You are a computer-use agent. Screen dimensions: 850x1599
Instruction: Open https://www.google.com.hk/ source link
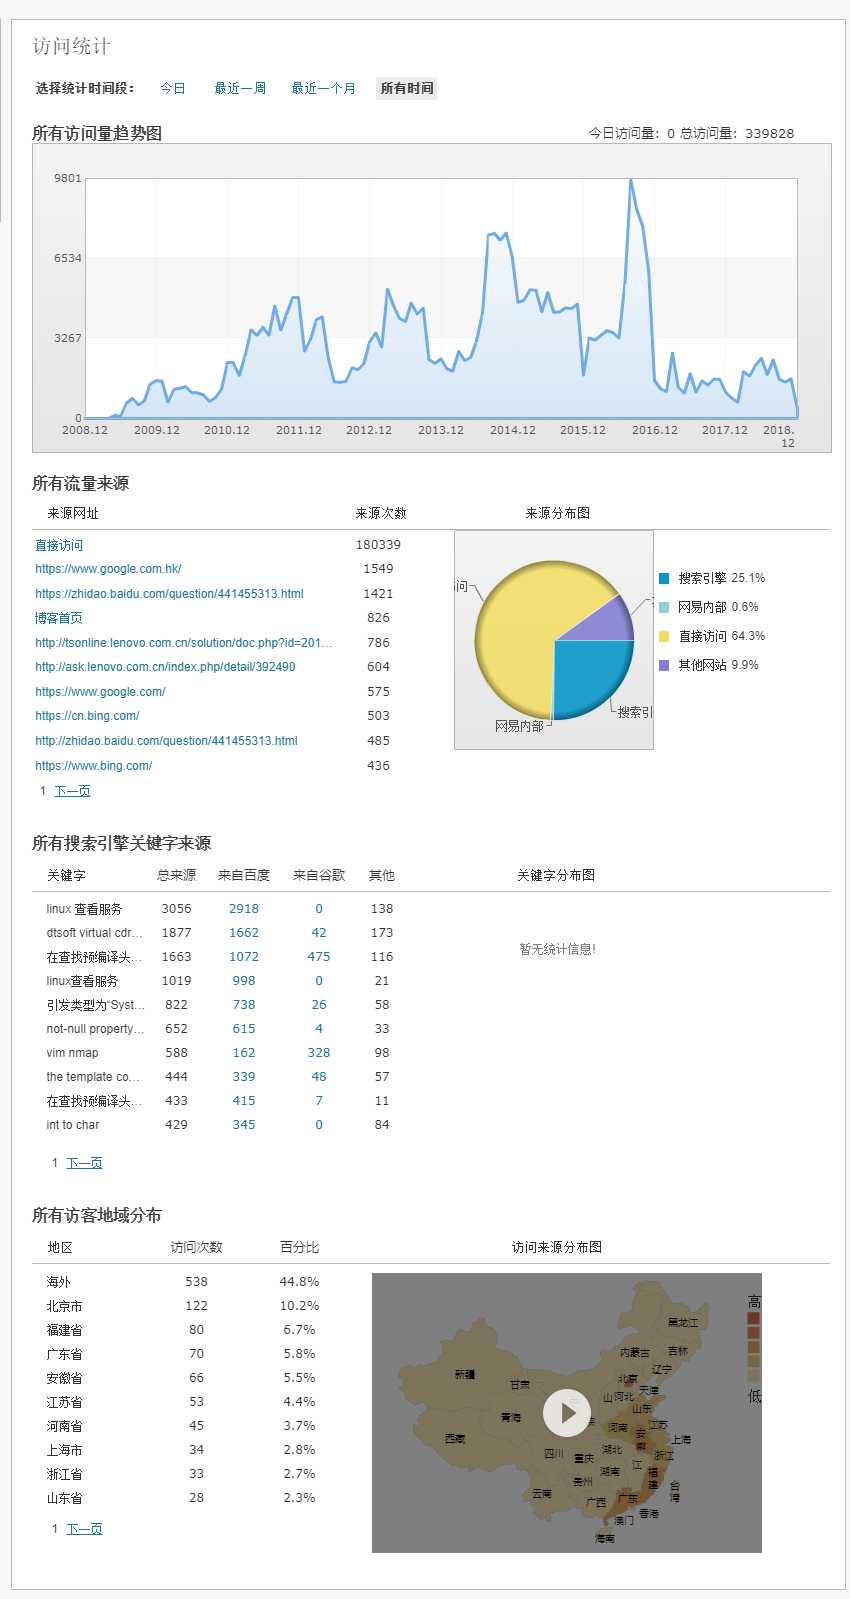pos(108,569)
